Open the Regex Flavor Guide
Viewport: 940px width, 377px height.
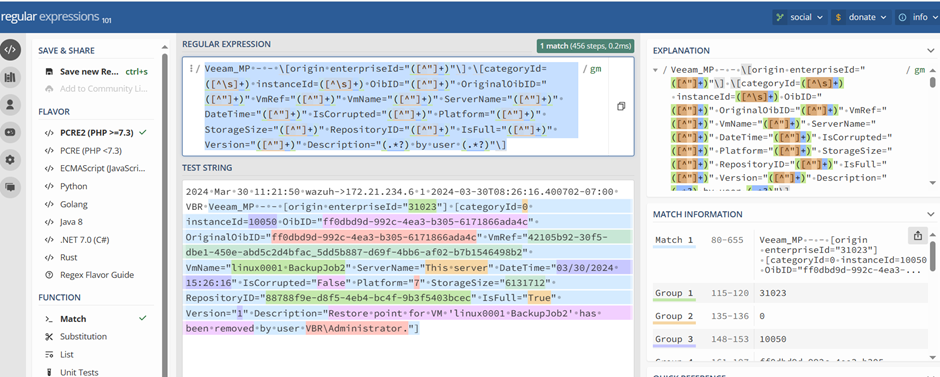coord(96,275)
